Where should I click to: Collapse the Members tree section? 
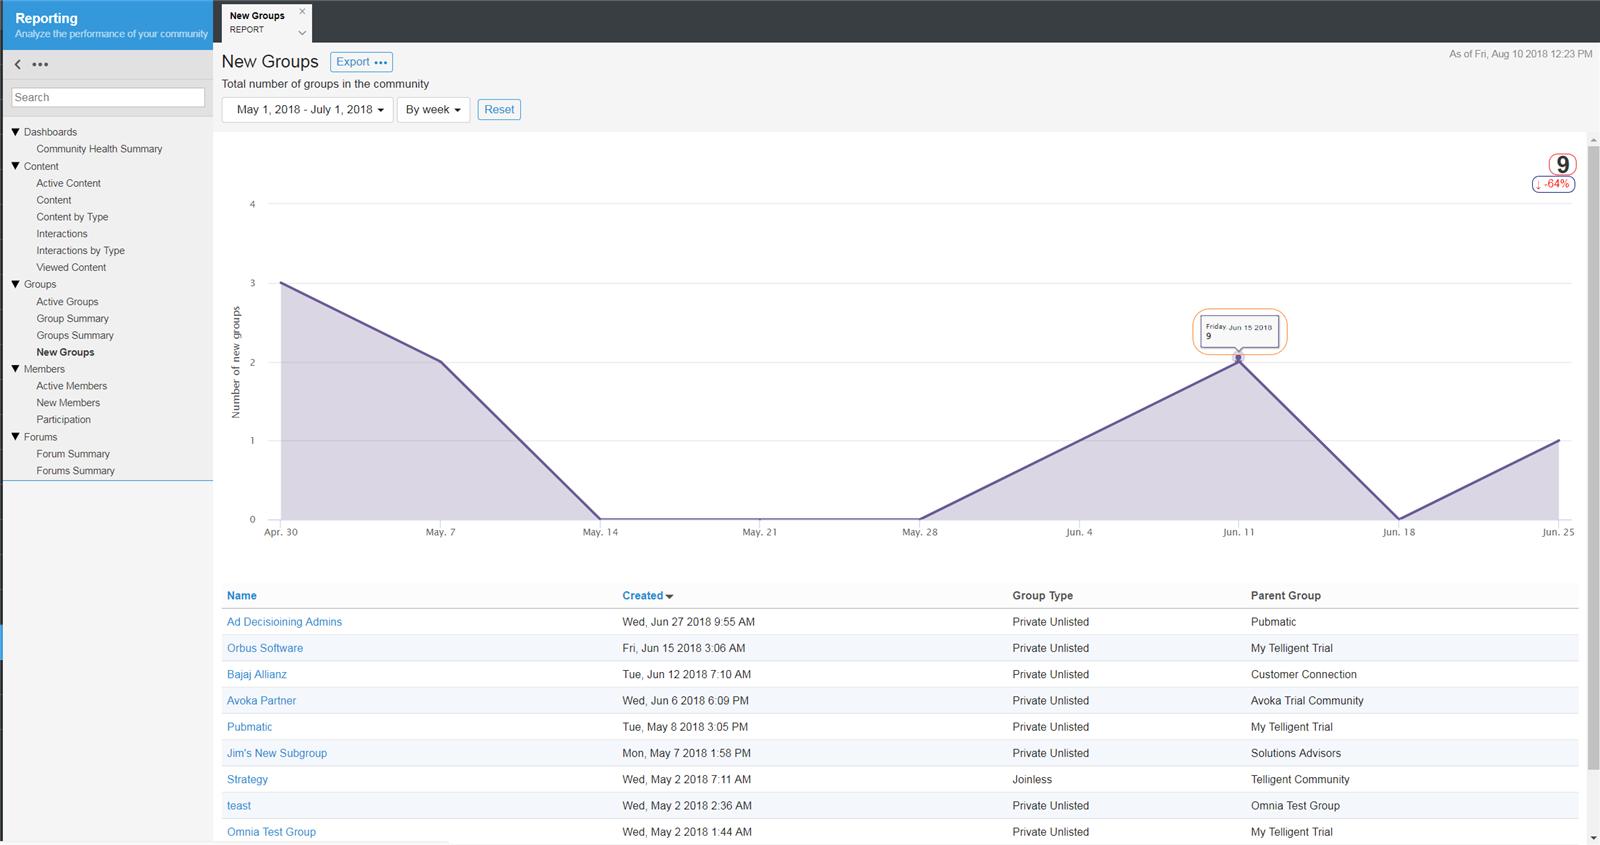click(x=15, y=369)
